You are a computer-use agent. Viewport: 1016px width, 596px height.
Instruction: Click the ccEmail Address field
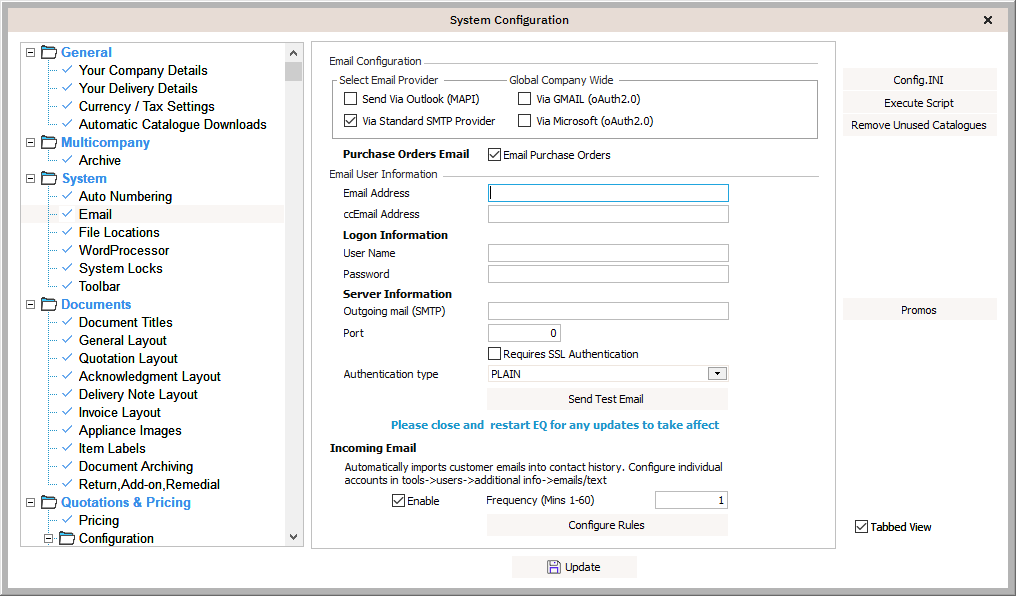(608, 214)
